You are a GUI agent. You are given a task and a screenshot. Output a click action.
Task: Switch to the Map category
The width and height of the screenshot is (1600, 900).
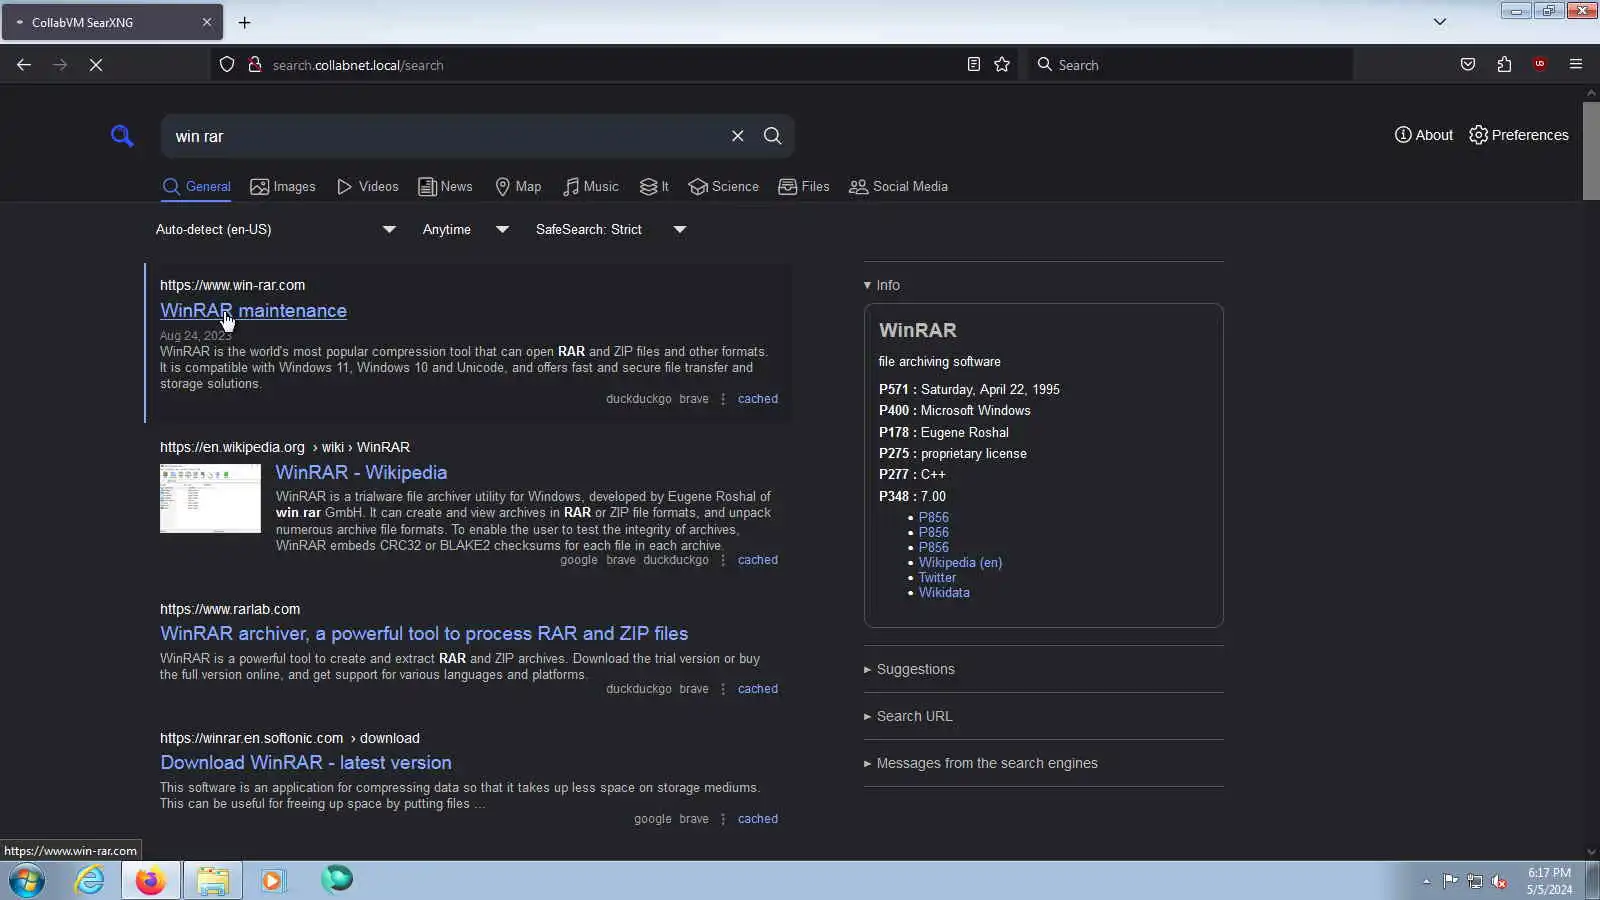[x=518, y=187]
